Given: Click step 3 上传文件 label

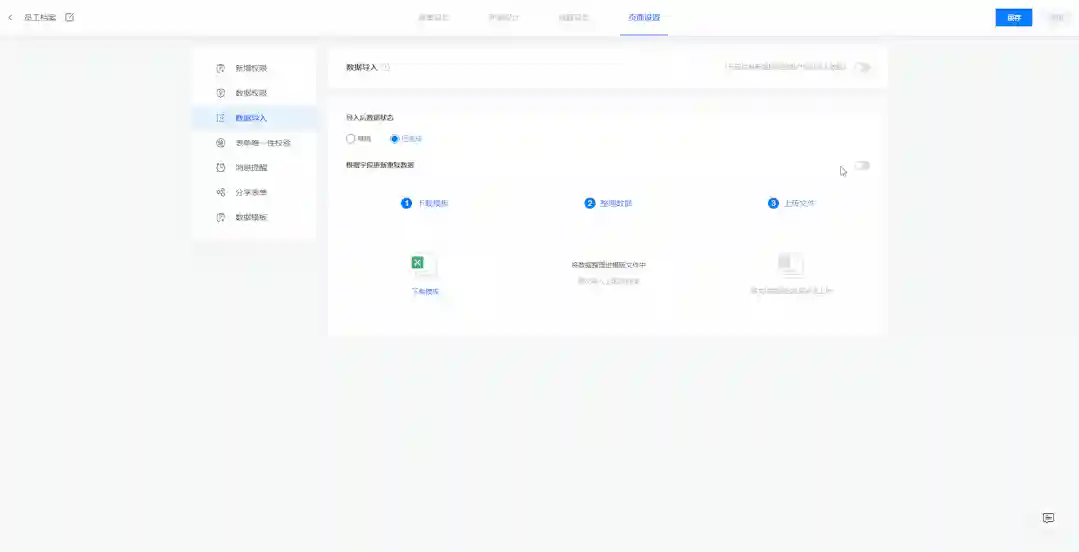Looking at the screenshot, I should tap(798, 203).
